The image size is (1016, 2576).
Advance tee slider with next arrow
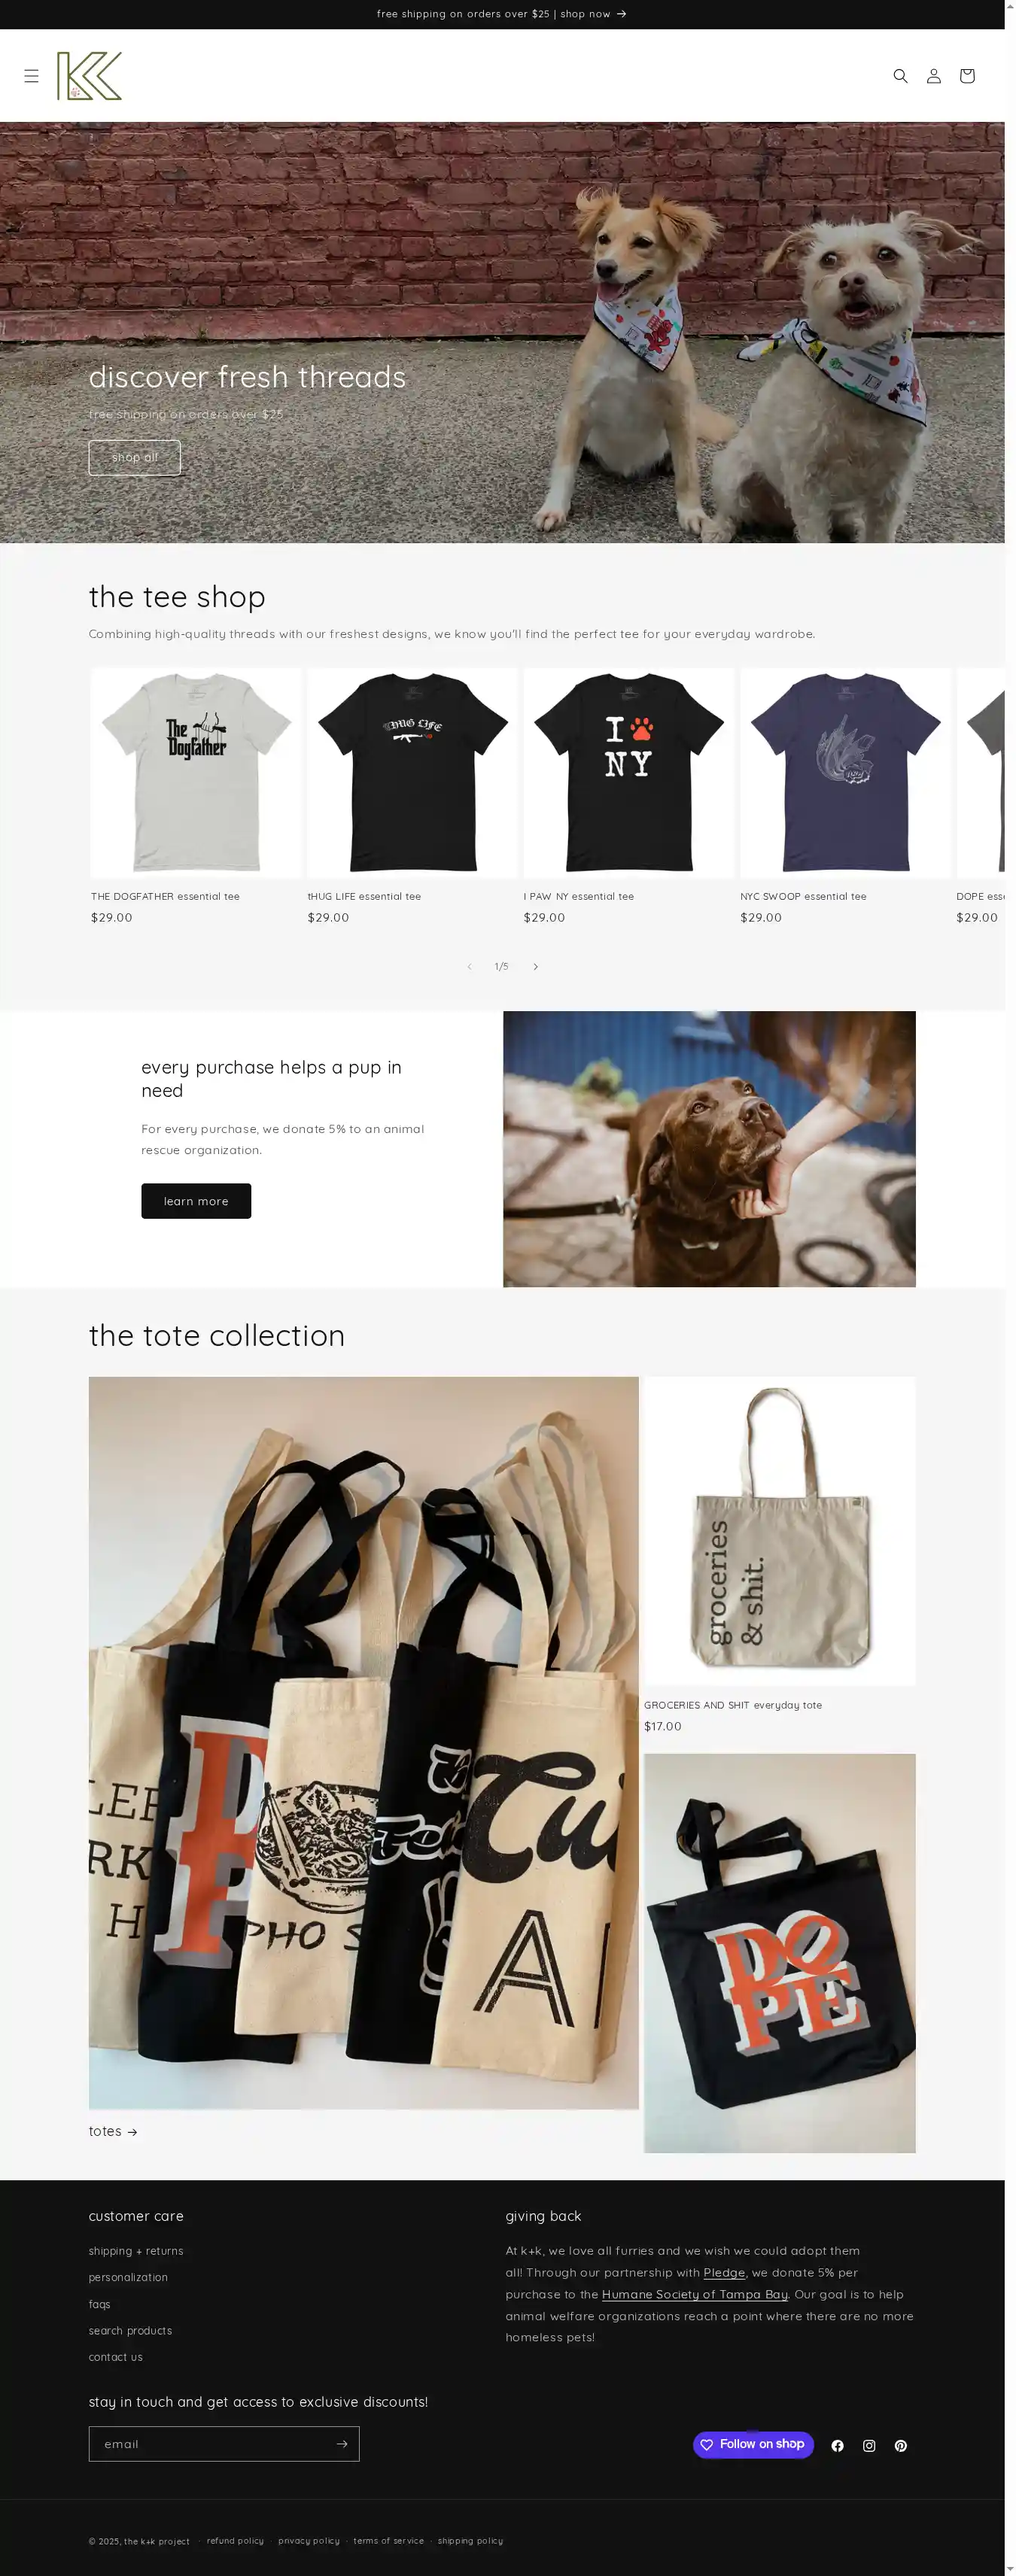[535, 966]
